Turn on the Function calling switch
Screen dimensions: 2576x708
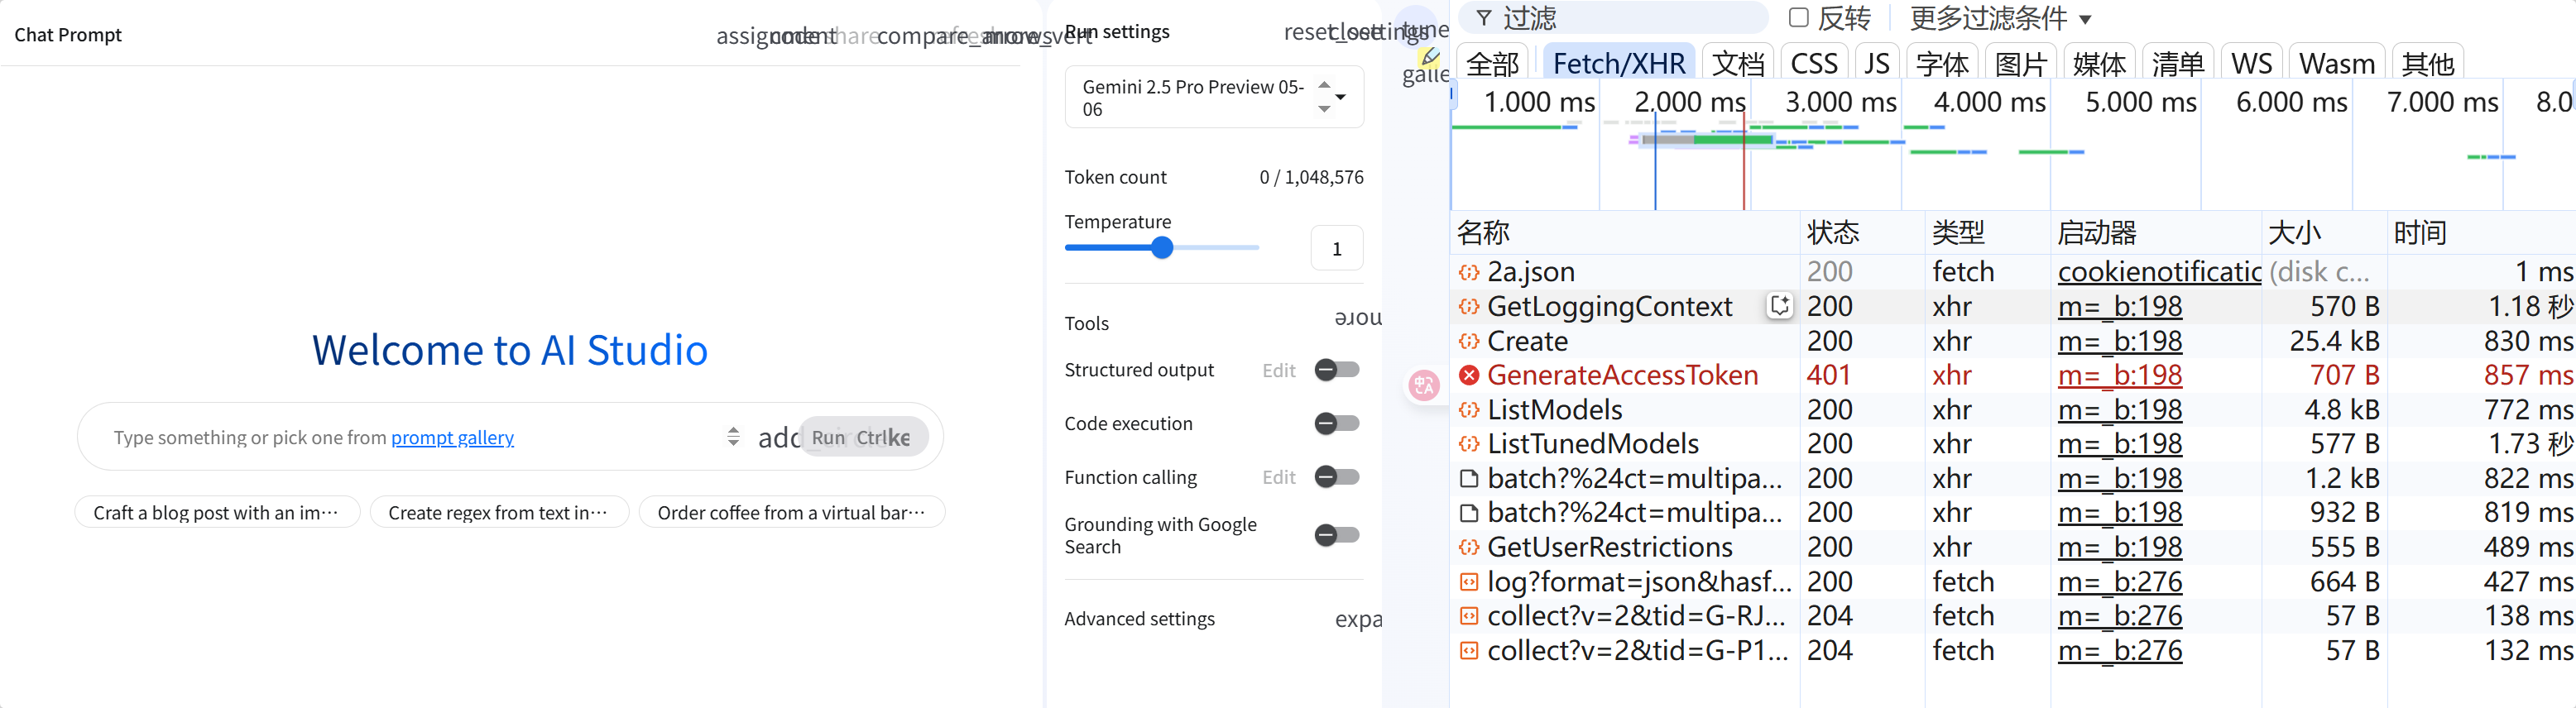[1336, 477]
